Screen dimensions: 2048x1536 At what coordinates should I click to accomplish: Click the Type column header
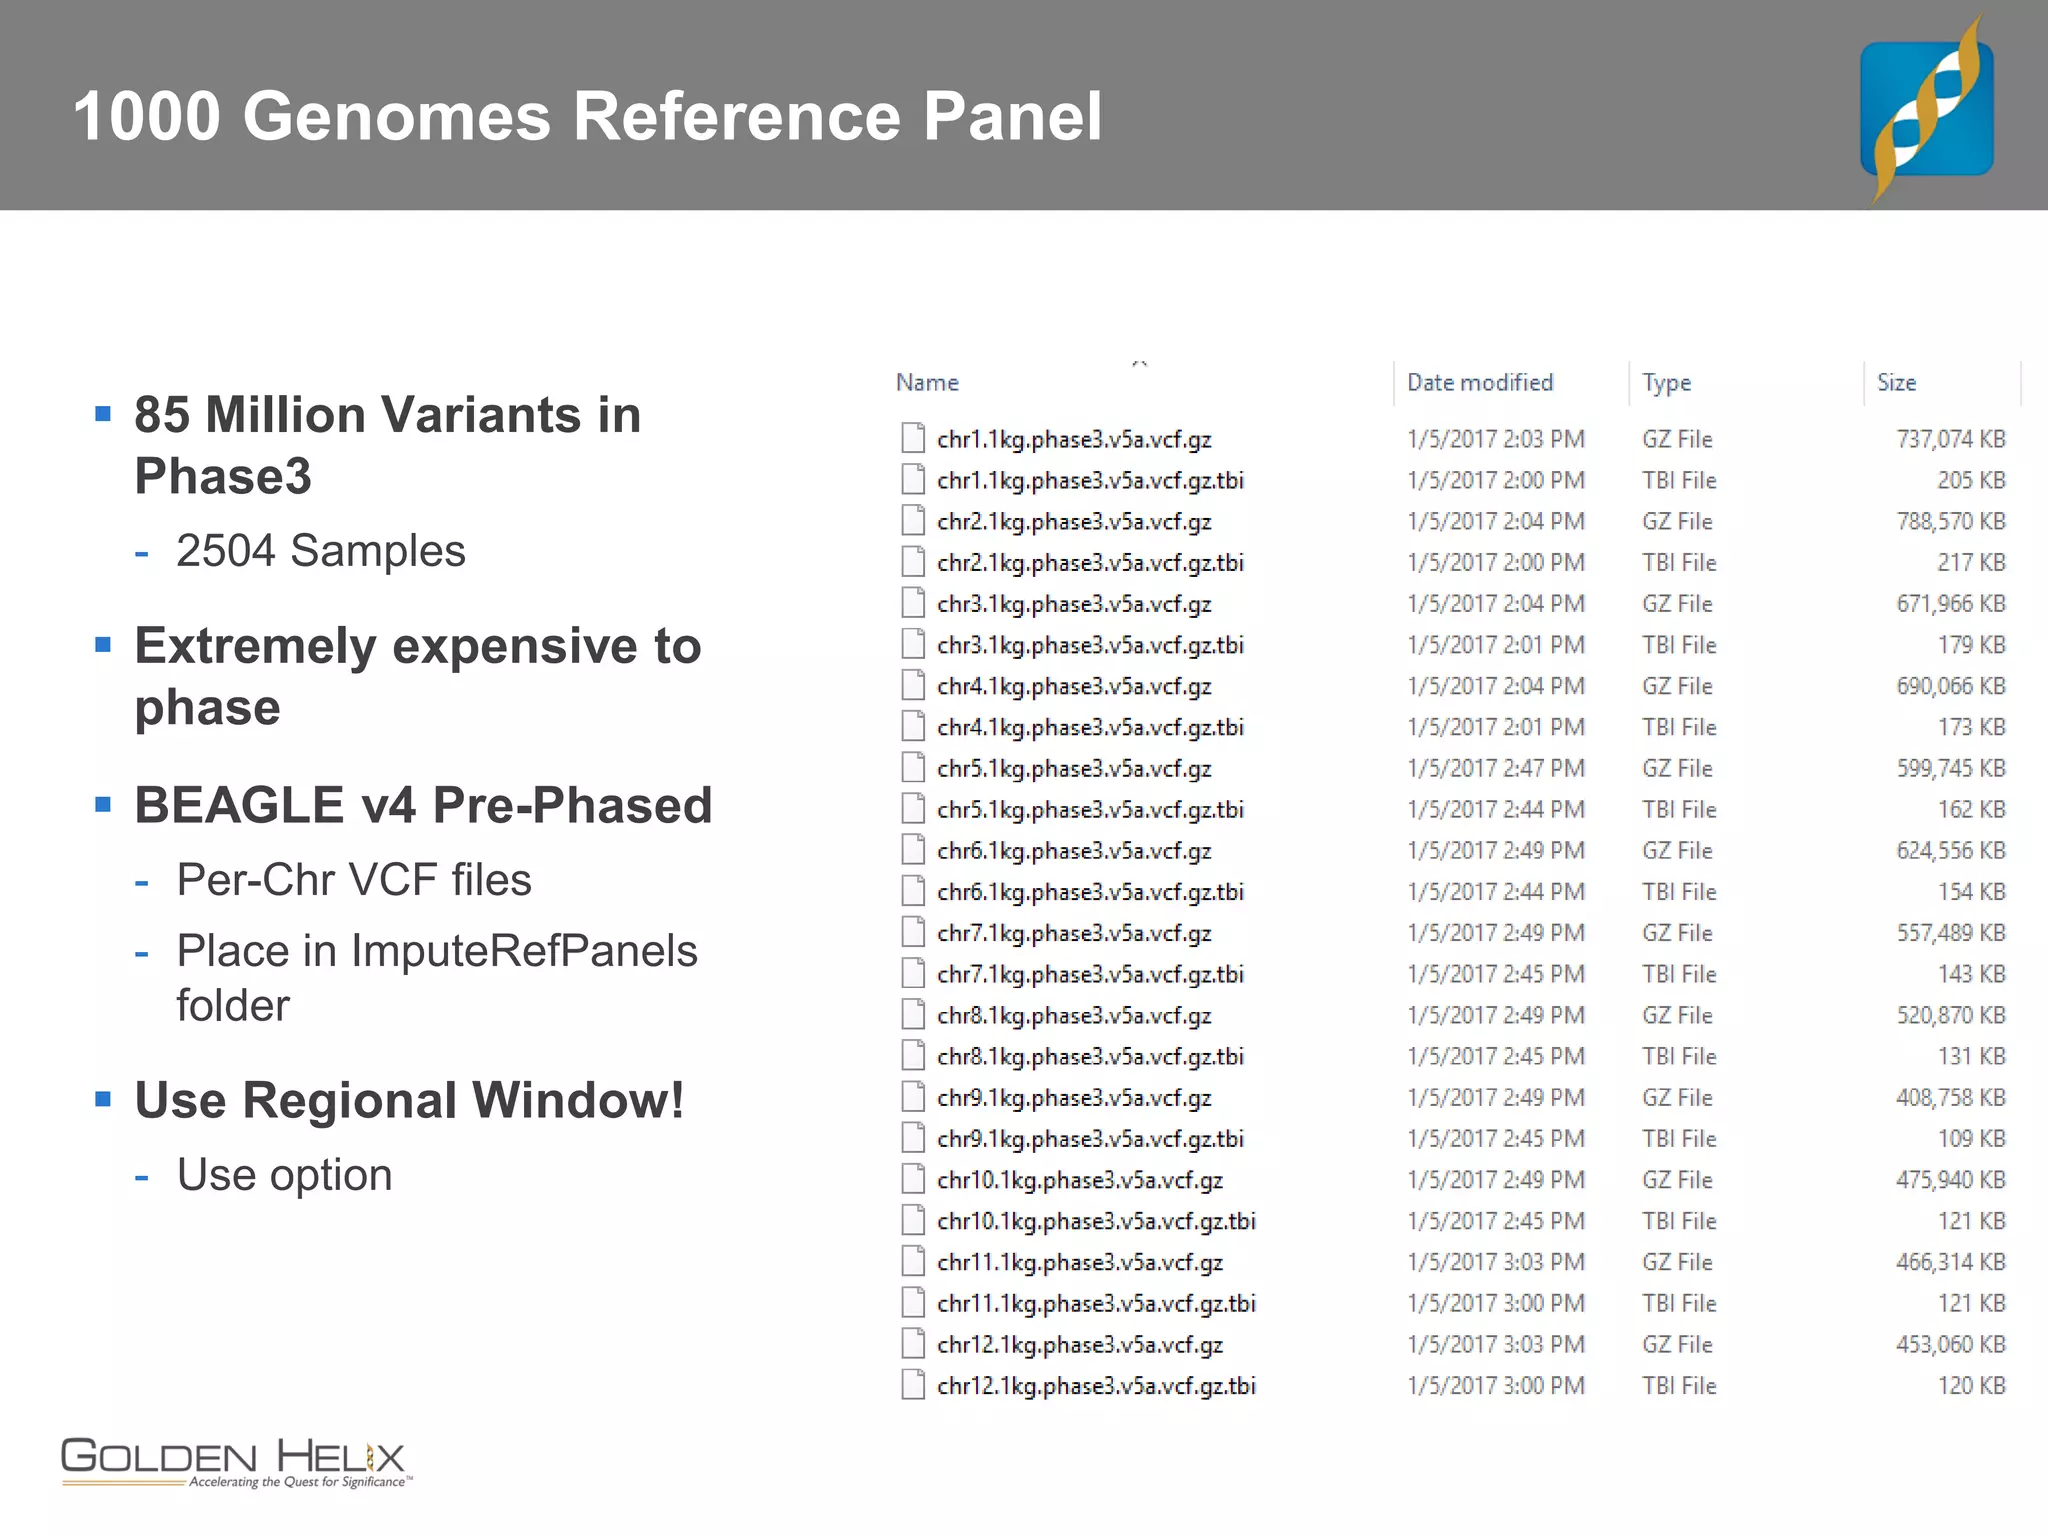click(1666, 383)
